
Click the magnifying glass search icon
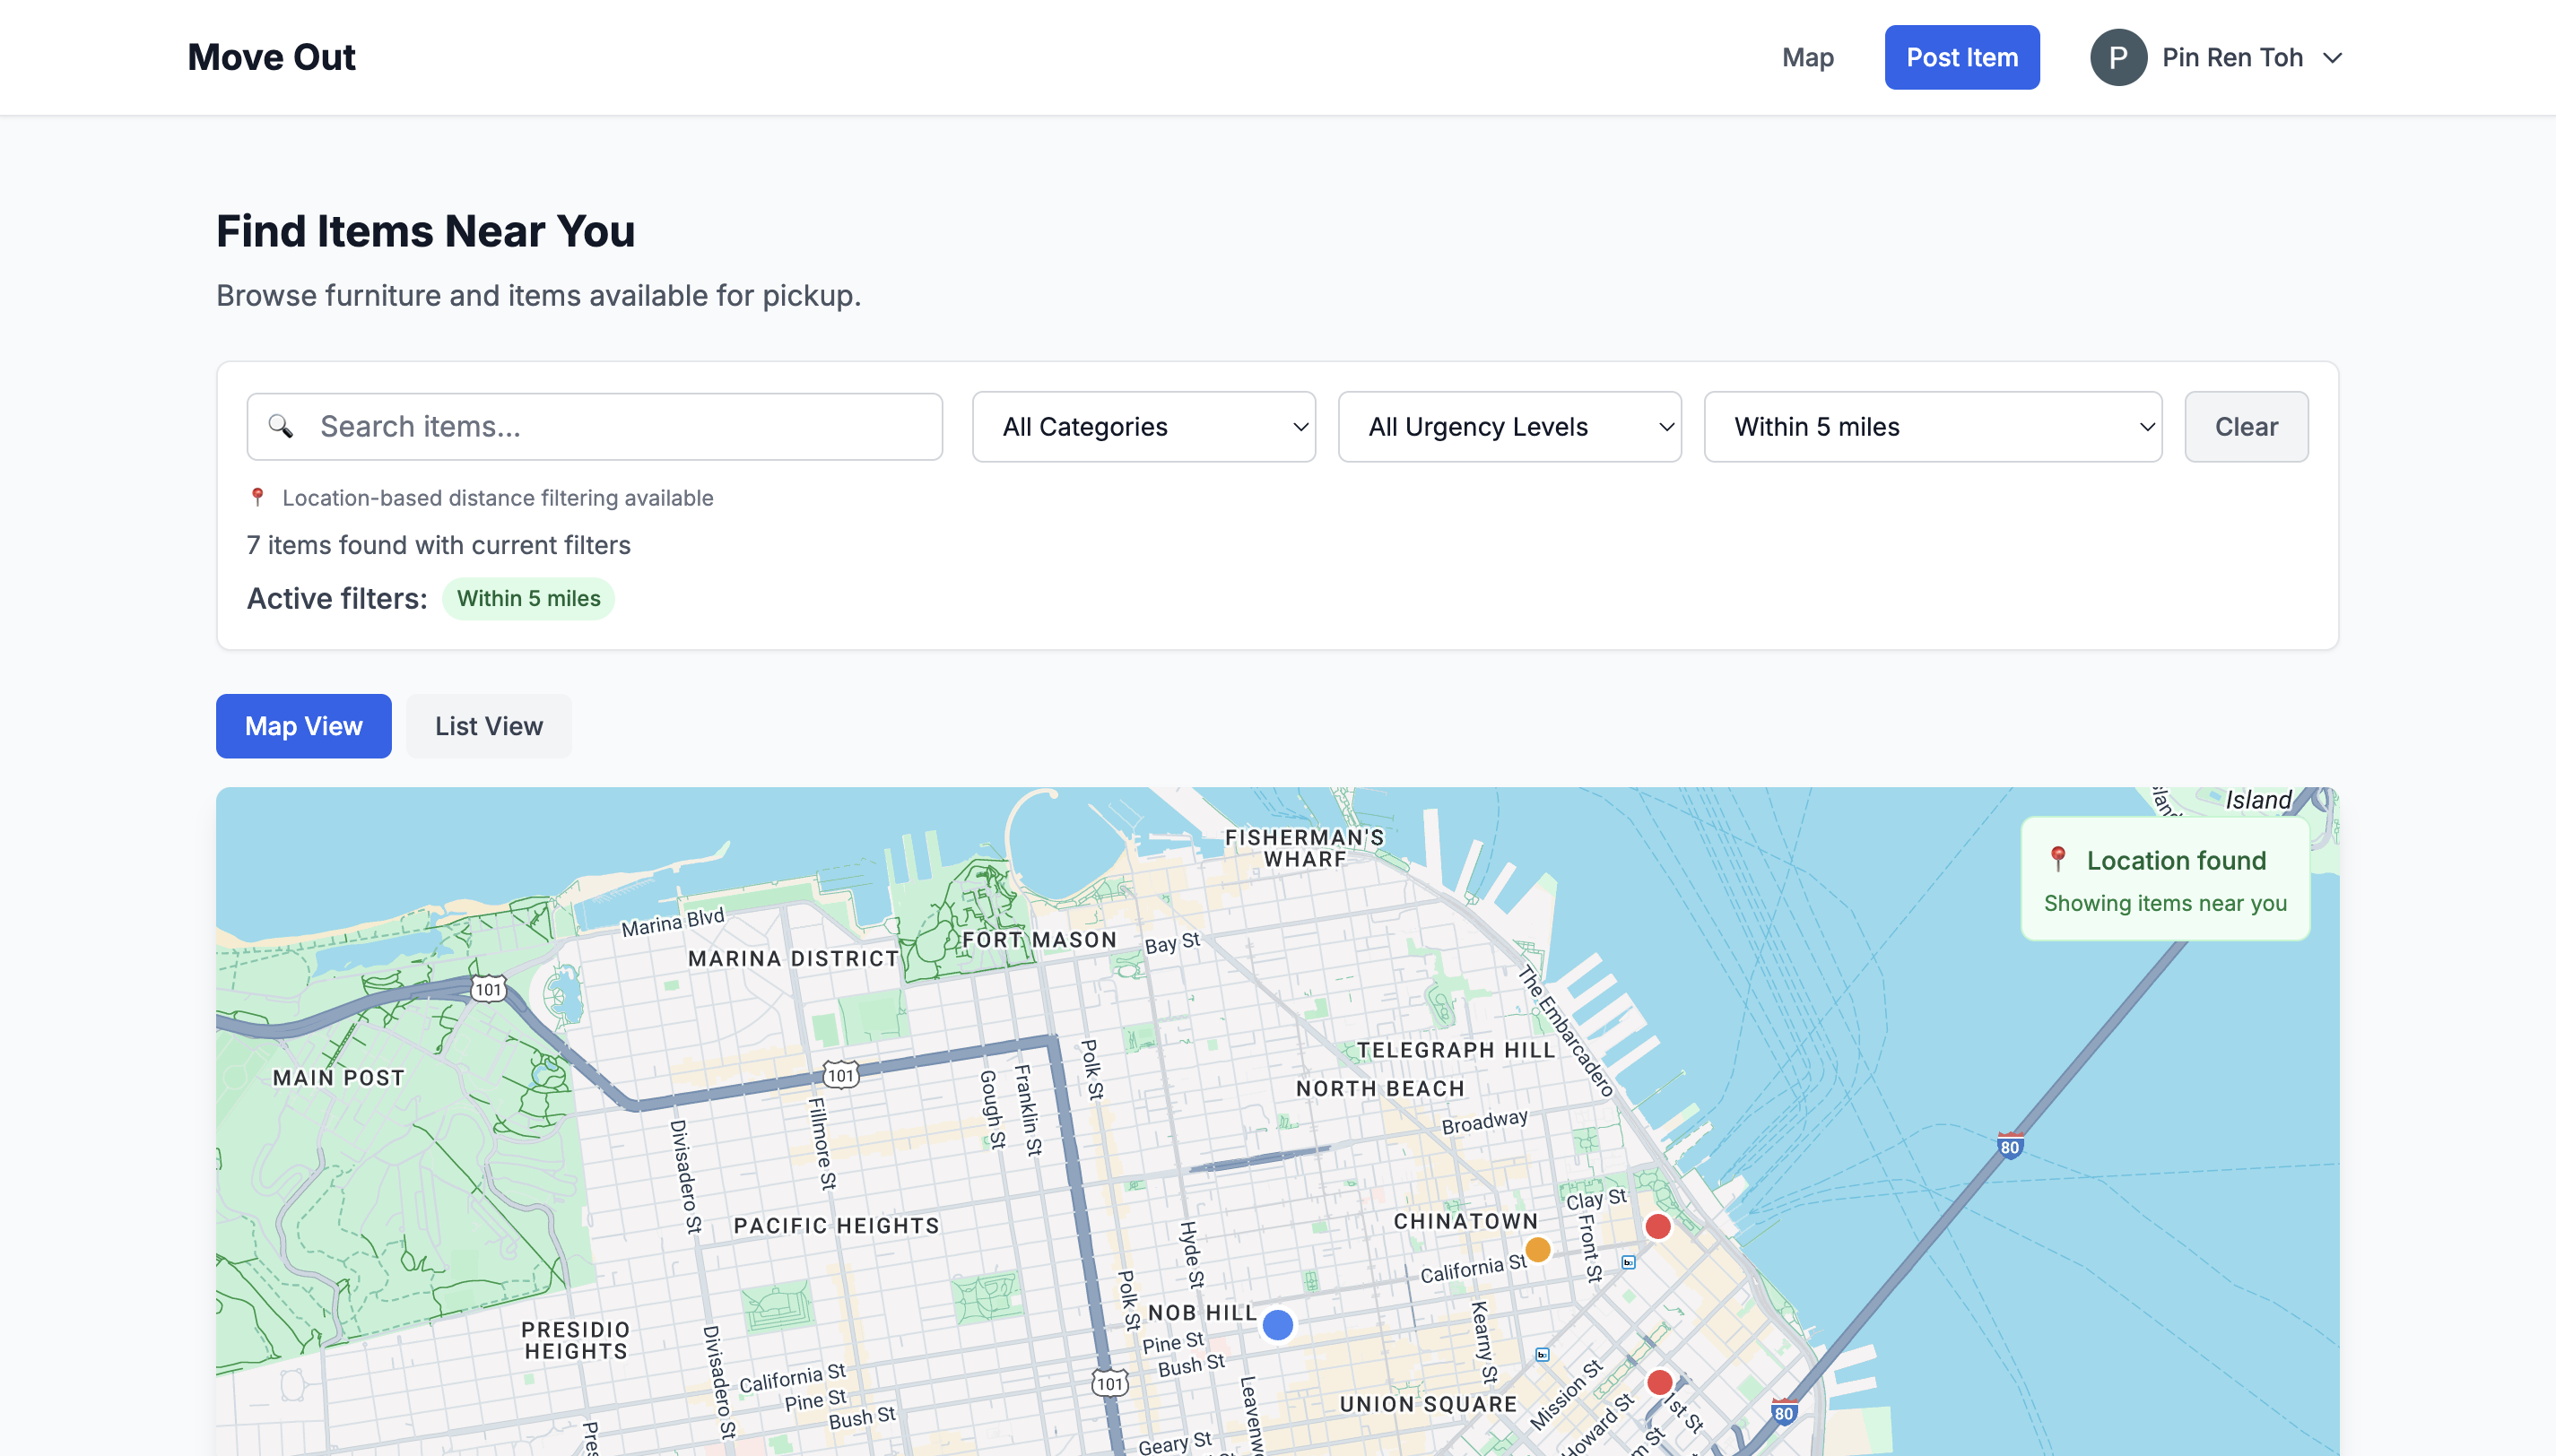281,427
